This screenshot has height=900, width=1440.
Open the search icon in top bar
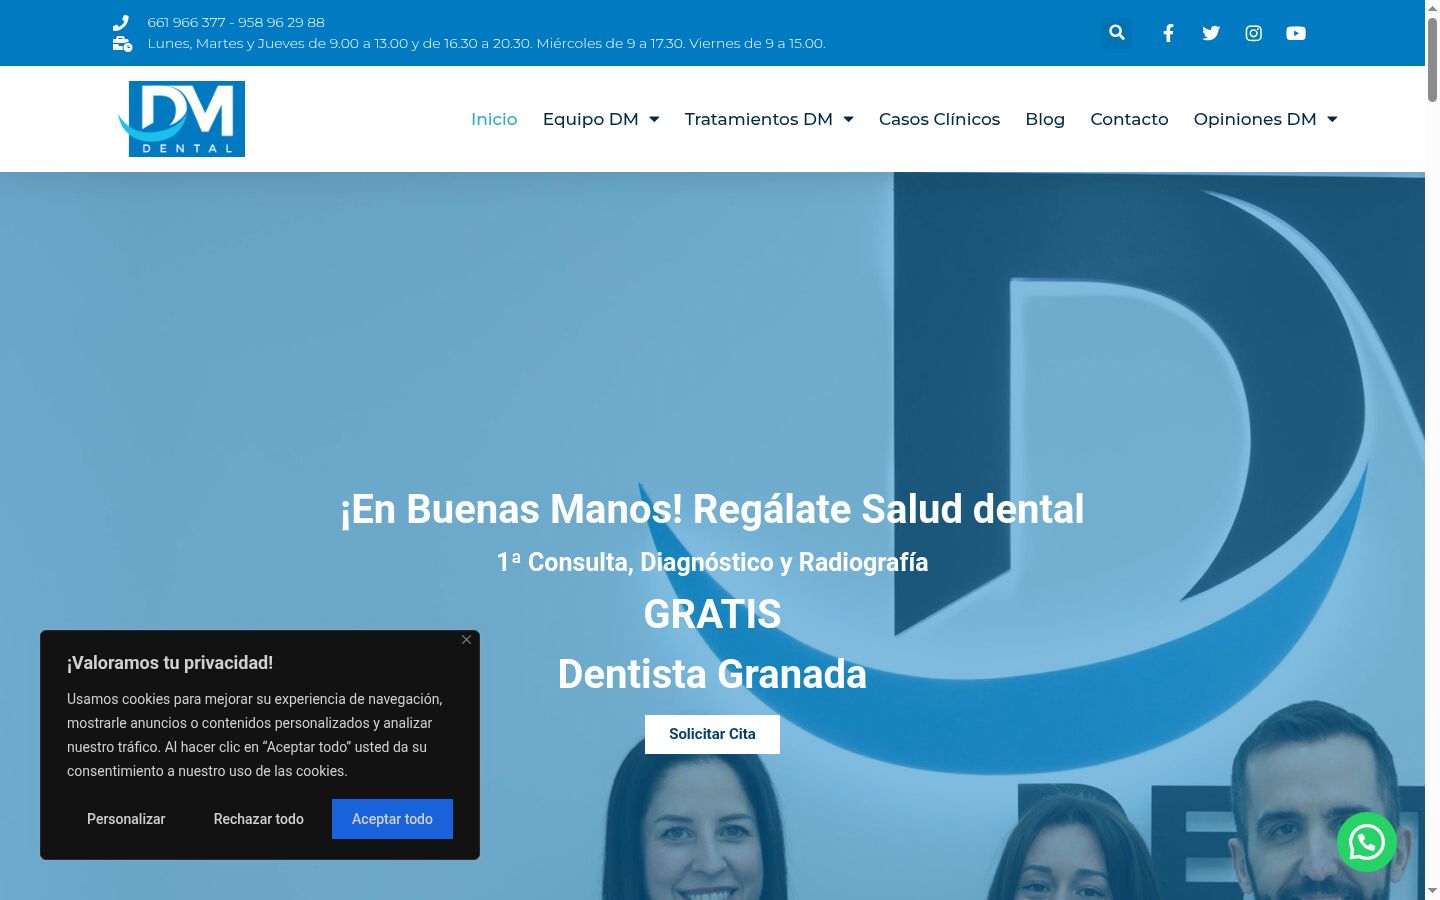click(x=1117, y=33)
